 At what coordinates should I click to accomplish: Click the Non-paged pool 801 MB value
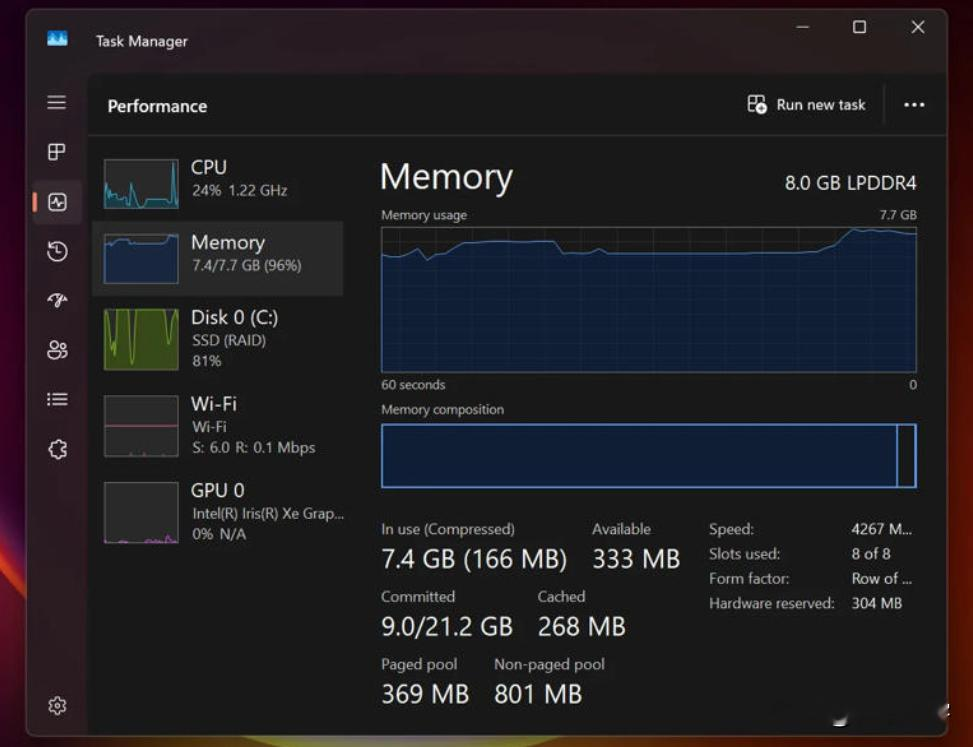pos(538,694)
